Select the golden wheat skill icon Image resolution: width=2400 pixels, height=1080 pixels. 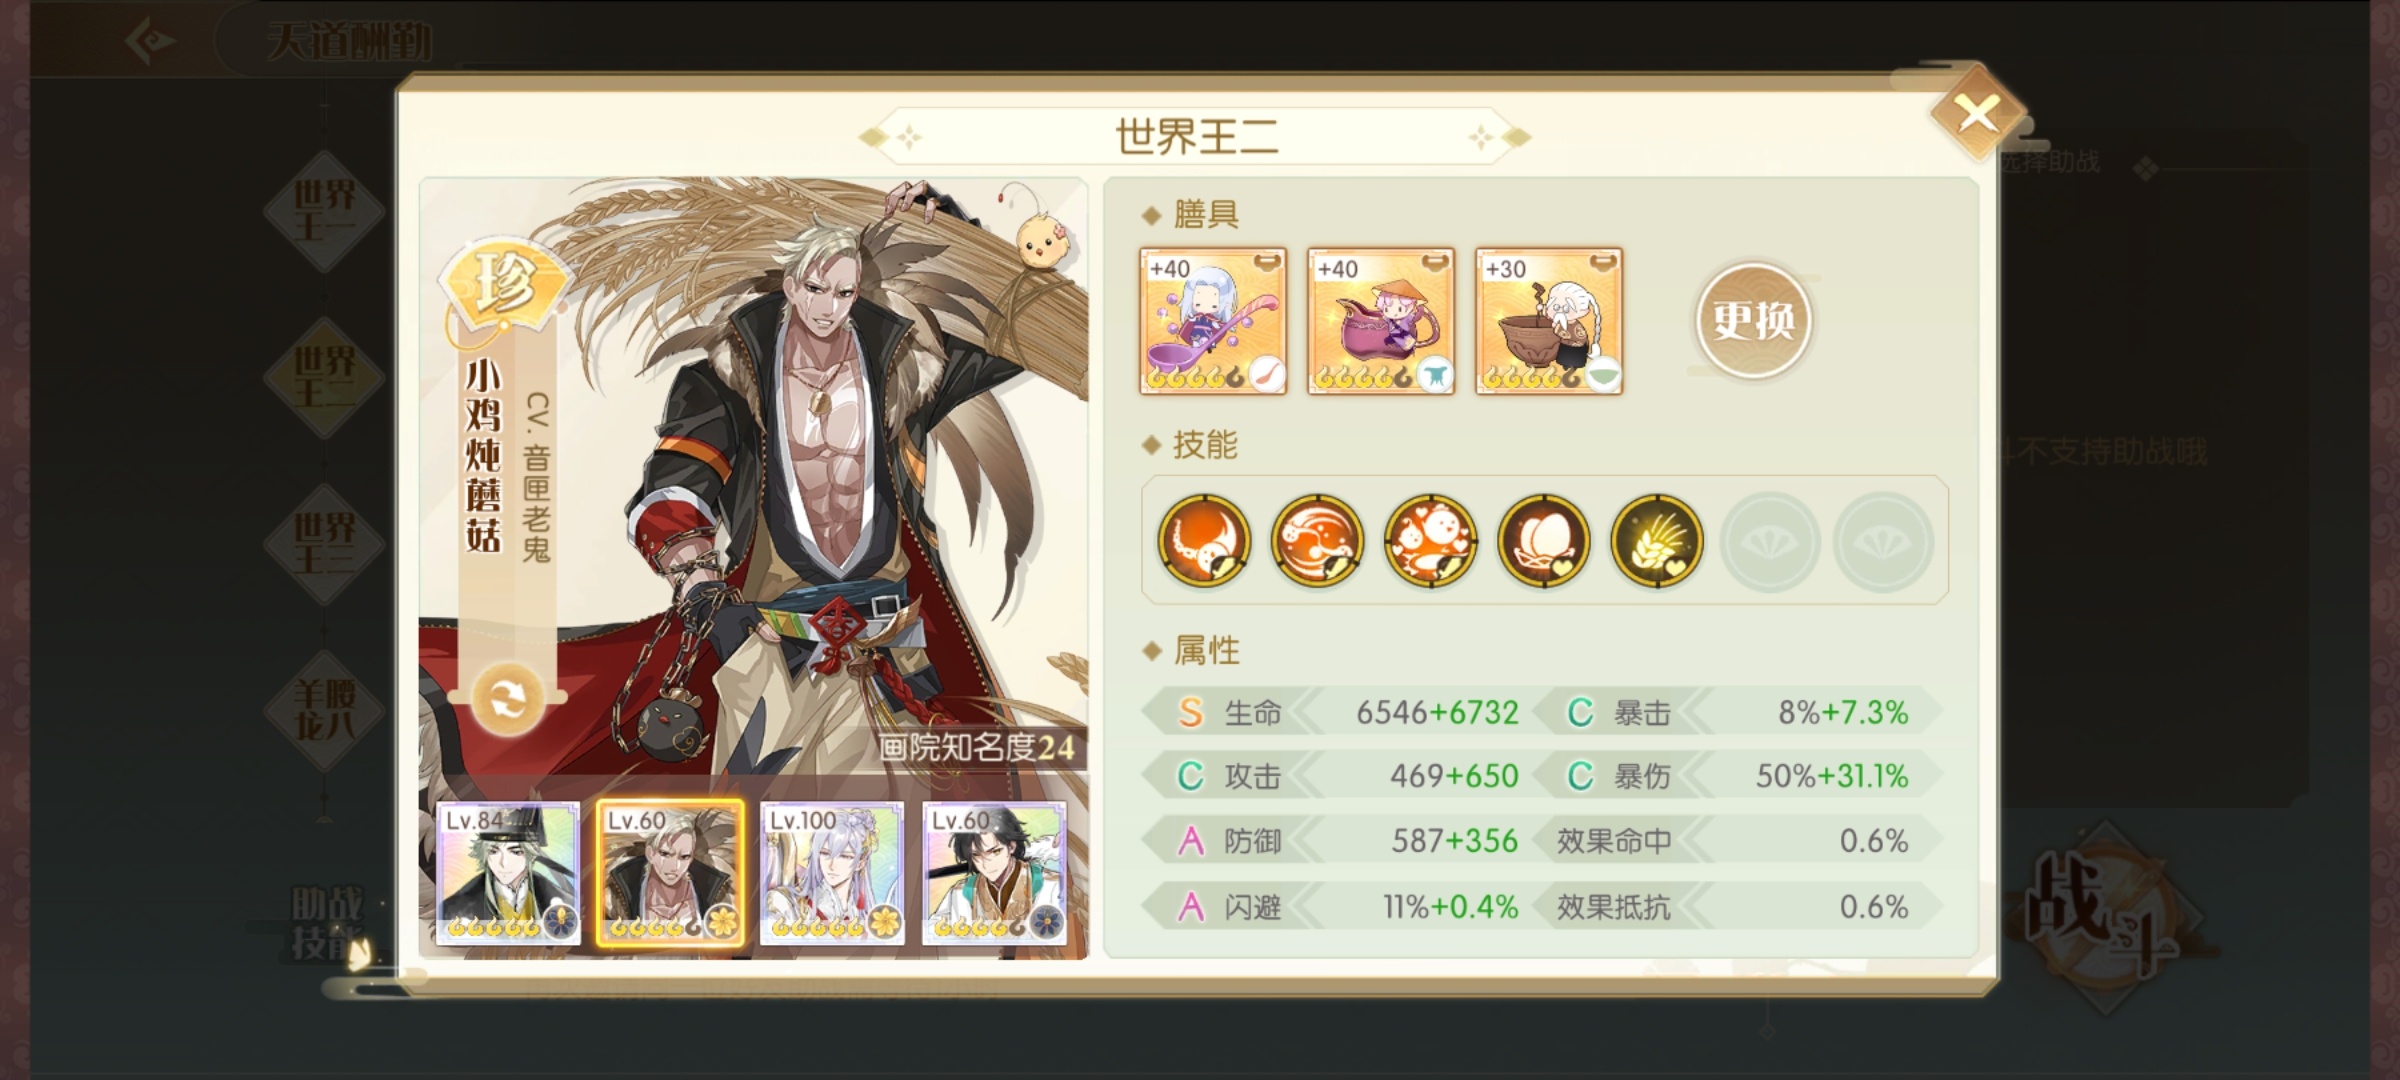1656,541
